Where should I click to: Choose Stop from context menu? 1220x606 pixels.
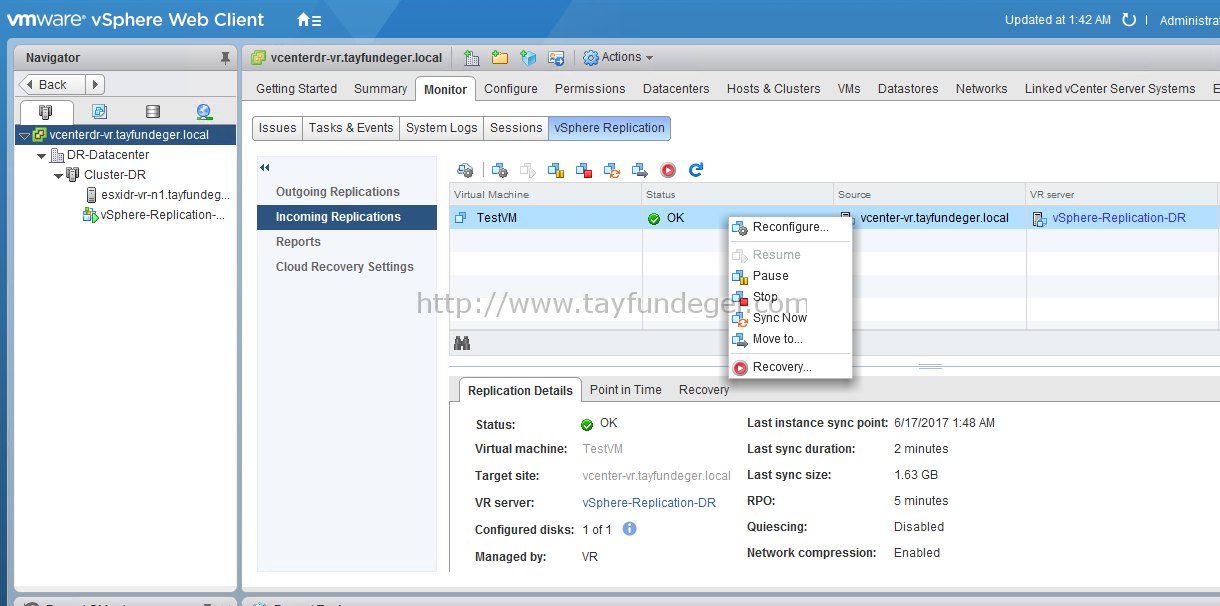(790, 297)
